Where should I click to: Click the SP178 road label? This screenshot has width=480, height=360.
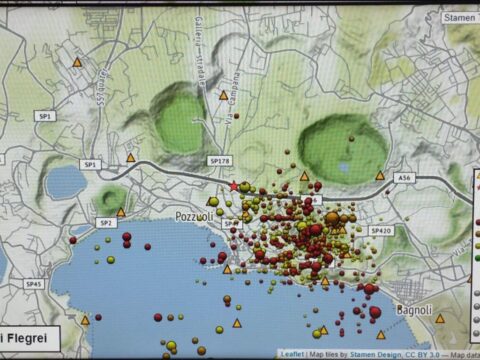[x=220, y=161]
